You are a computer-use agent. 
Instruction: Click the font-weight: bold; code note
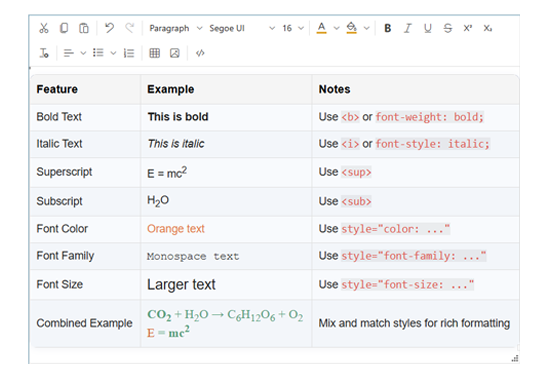pyautogui.click(x=430, y=116)
